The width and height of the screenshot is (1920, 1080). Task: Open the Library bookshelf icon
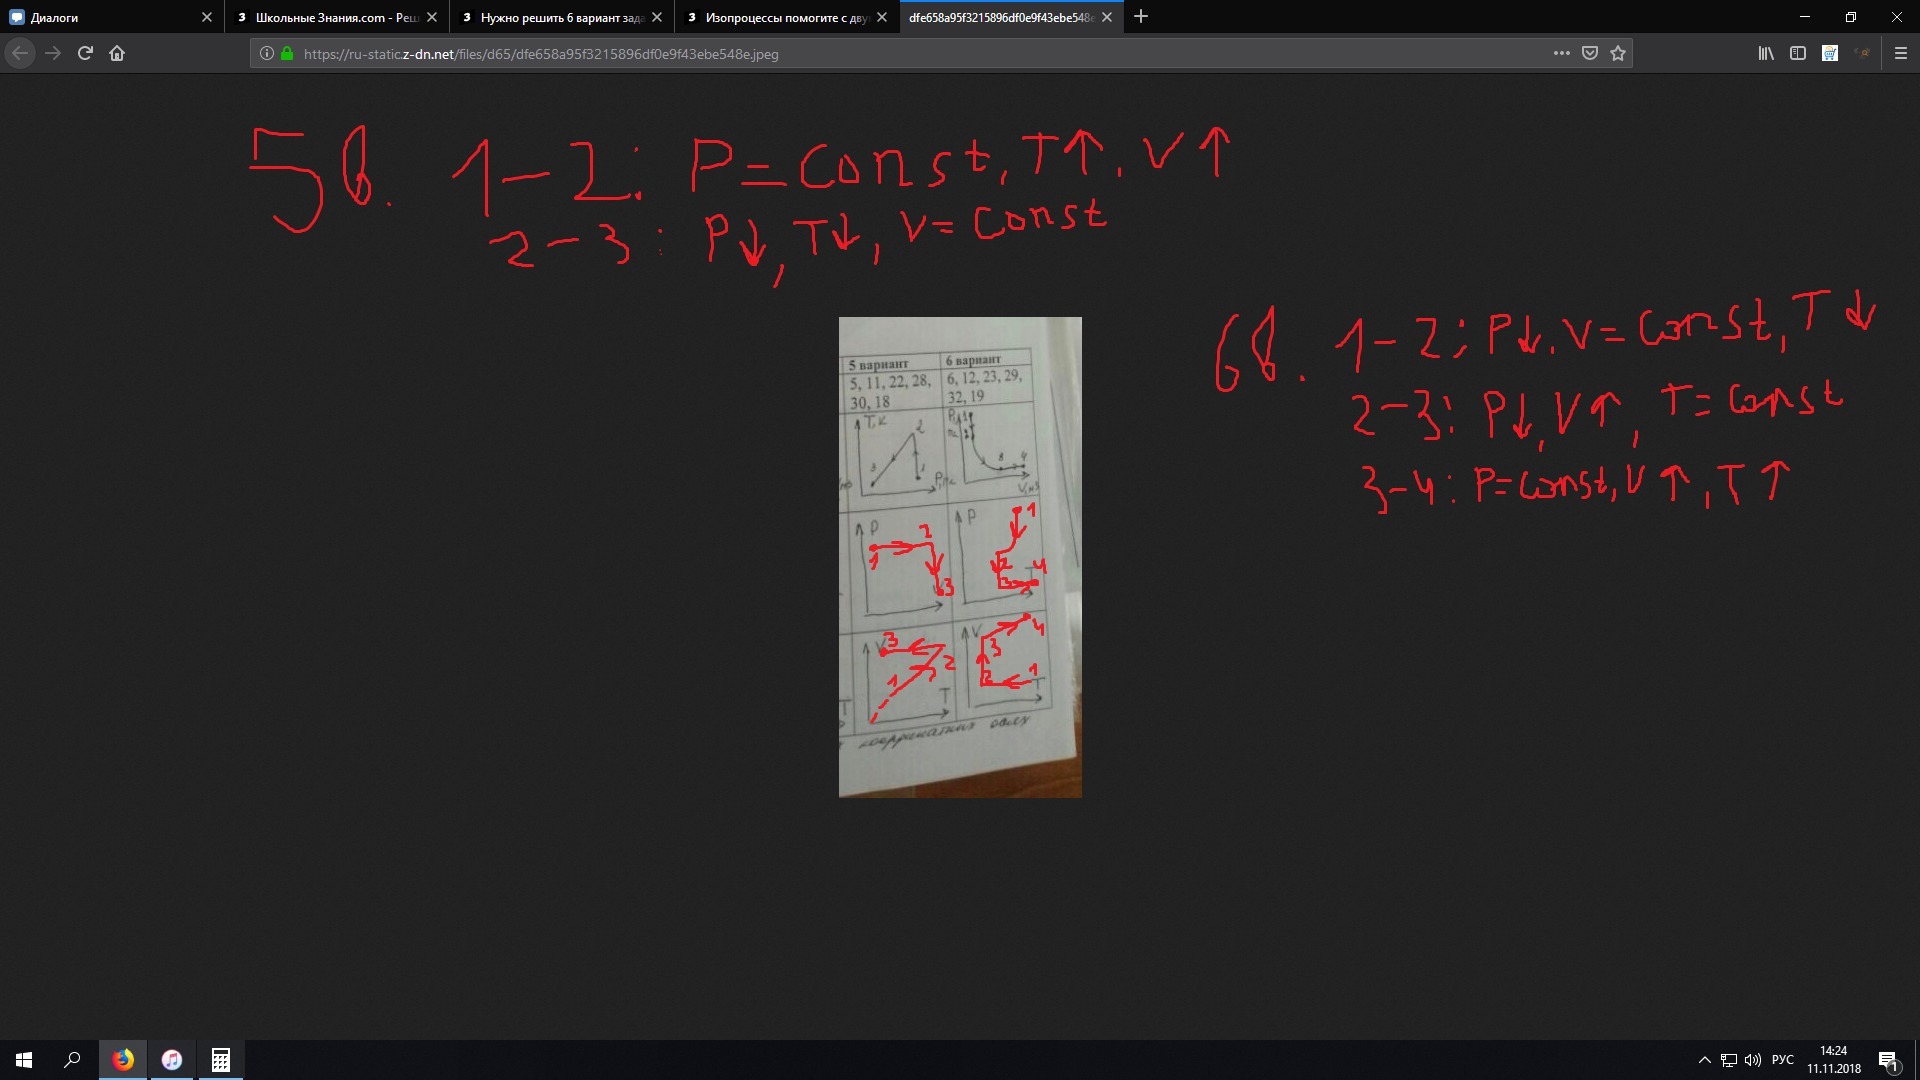point(1766,53)
